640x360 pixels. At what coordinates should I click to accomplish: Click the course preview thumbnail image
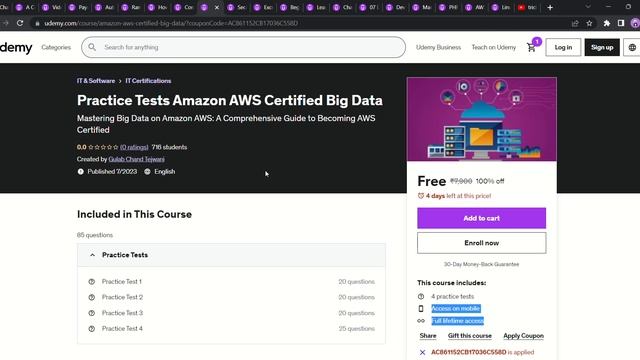[x=482, y=119]
